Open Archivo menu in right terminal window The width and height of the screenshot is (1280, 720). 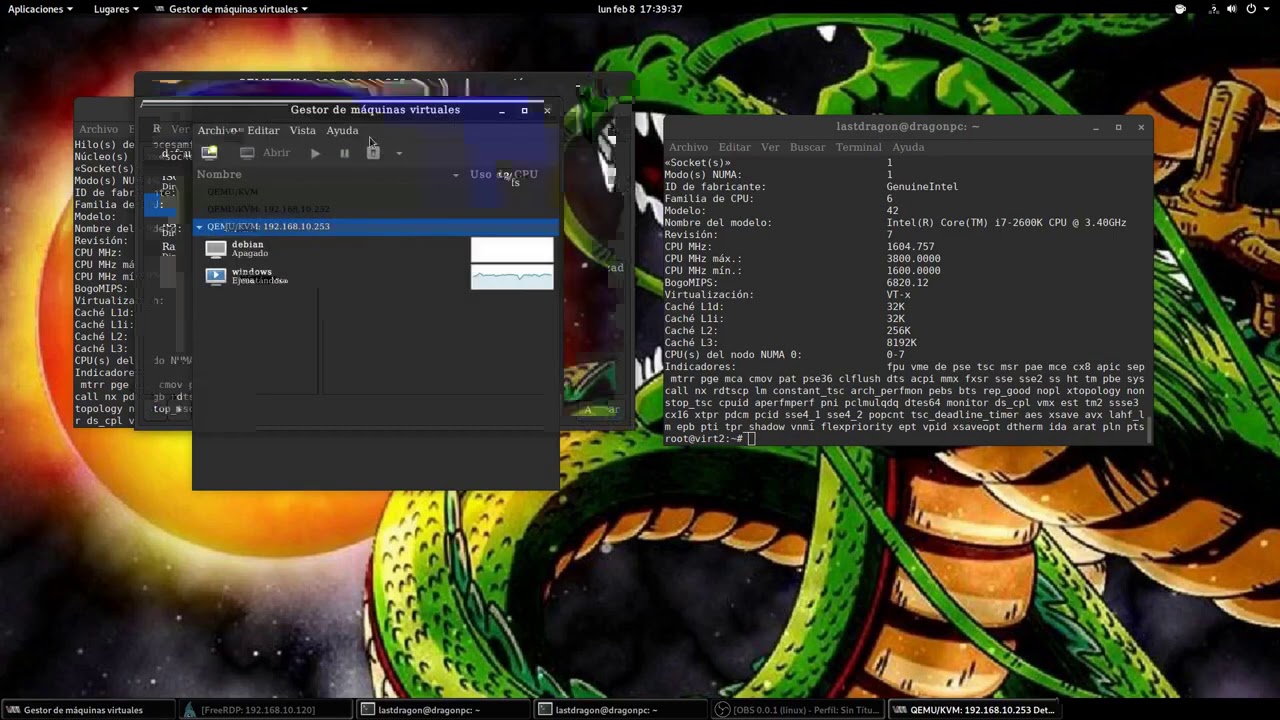click(x=688, y=147)
